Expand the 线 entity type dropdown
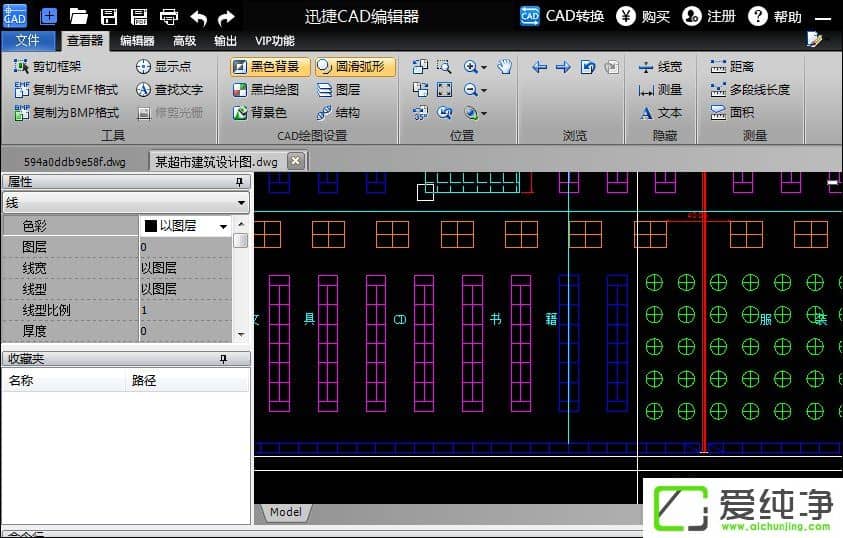Screen dimensions: 843x538 (x=241, y=203)
